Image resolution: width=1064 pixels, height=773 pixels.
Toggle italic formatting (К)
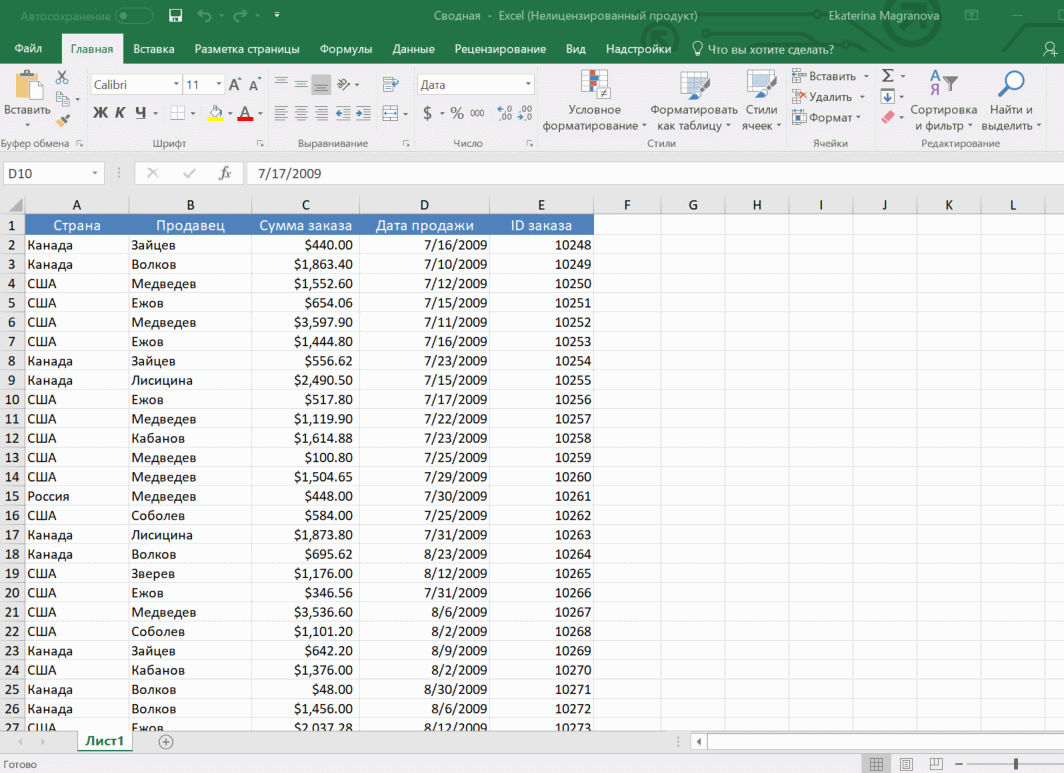[120, 113]
